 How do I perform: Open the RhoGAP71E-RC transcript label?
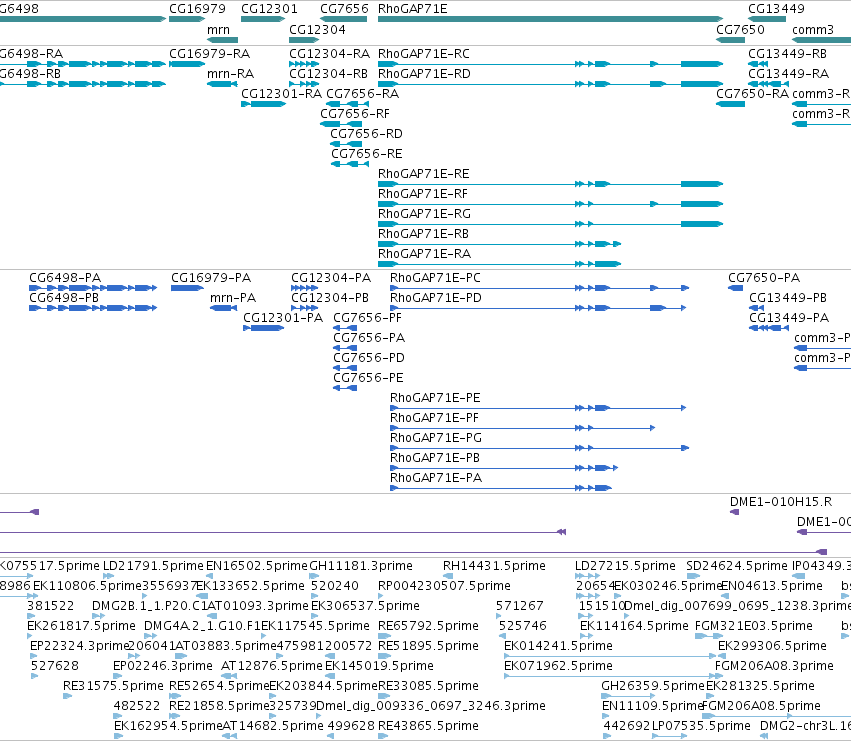coord(424,54)
